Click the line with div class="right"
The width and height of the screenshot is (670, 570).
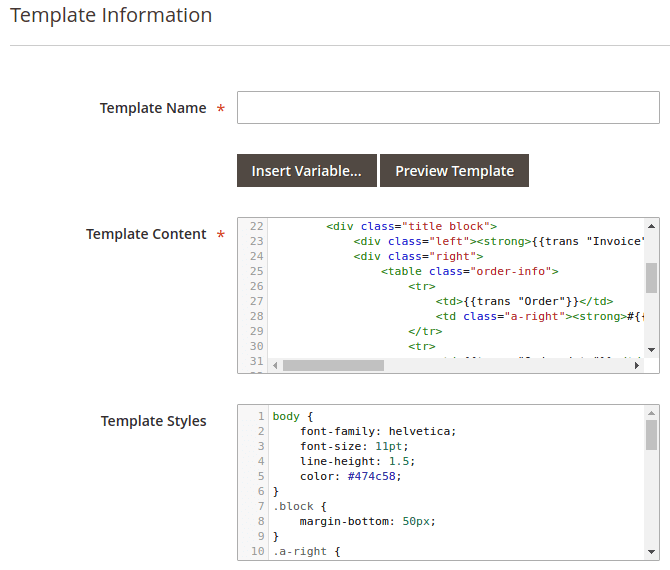click(x=418, y=256)
